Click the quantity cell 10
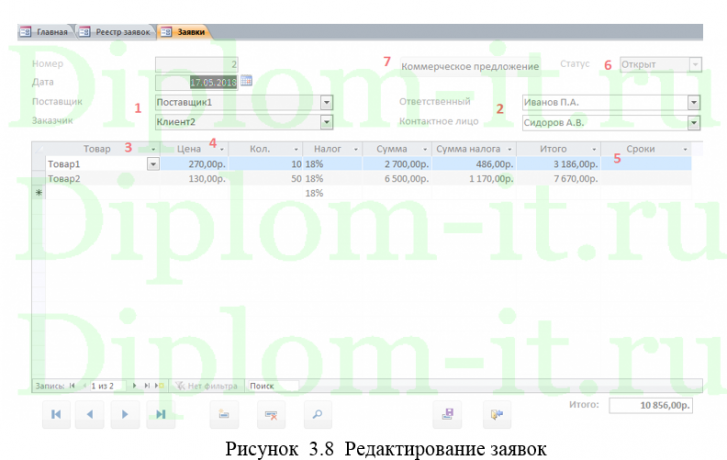Image resolution: width=727 pixels, height=460 pixels. pos(266,164)
